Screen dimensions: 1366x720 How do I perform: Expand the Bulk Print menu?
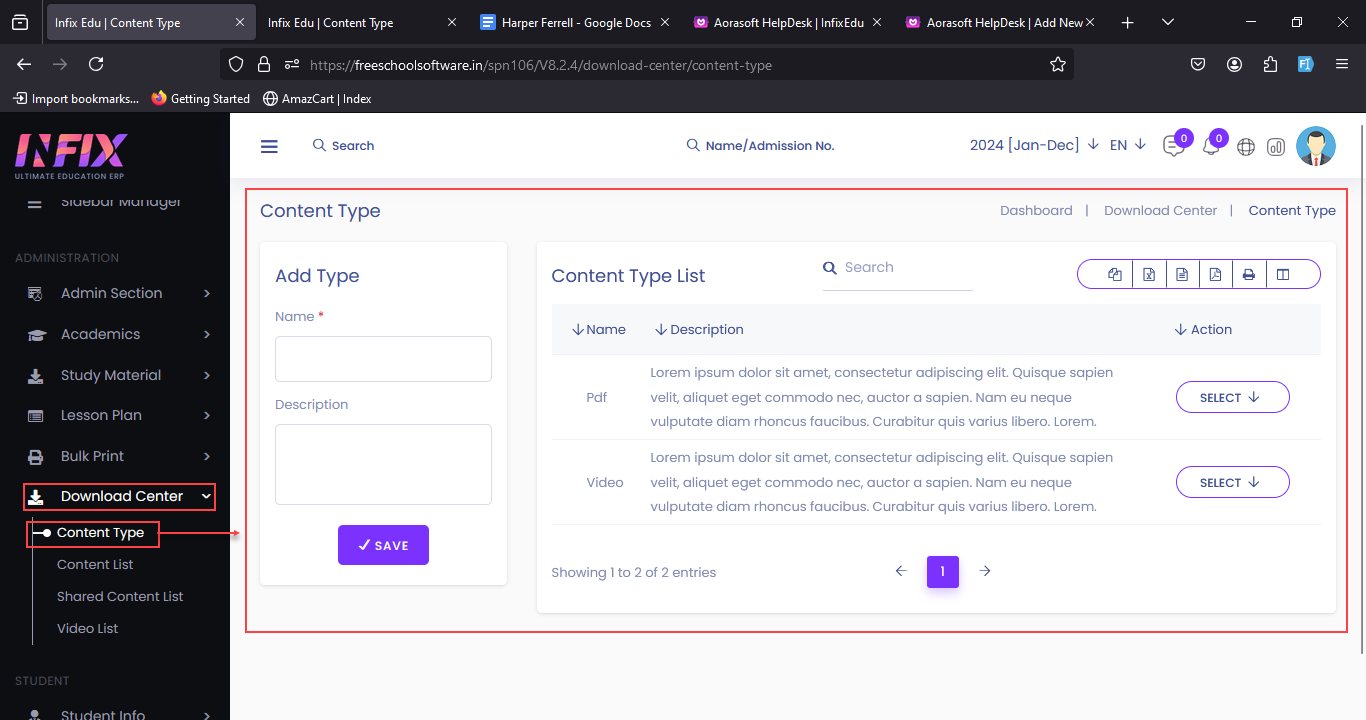[119, 456]
